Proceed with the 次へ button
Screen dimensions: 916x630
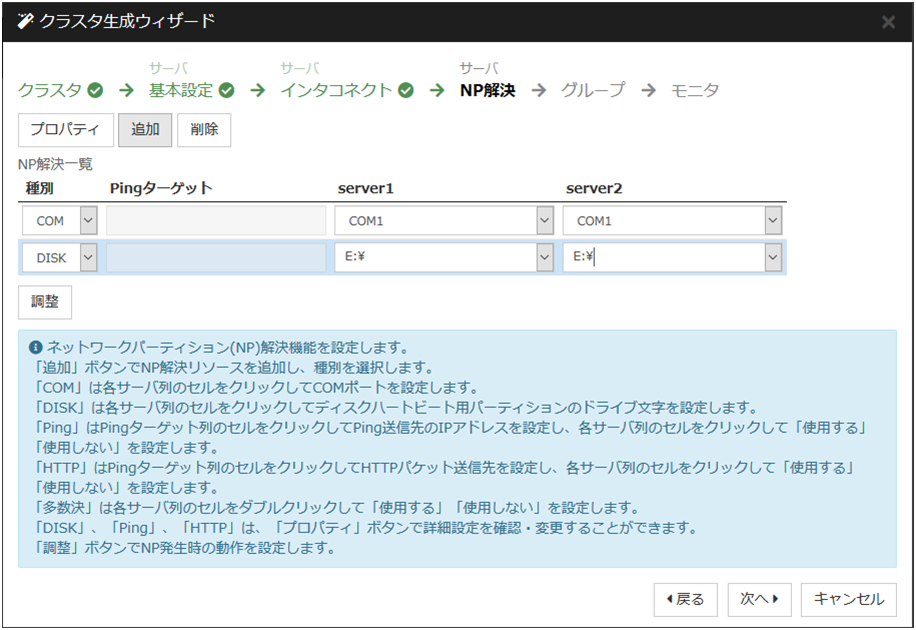click(760, 599)
